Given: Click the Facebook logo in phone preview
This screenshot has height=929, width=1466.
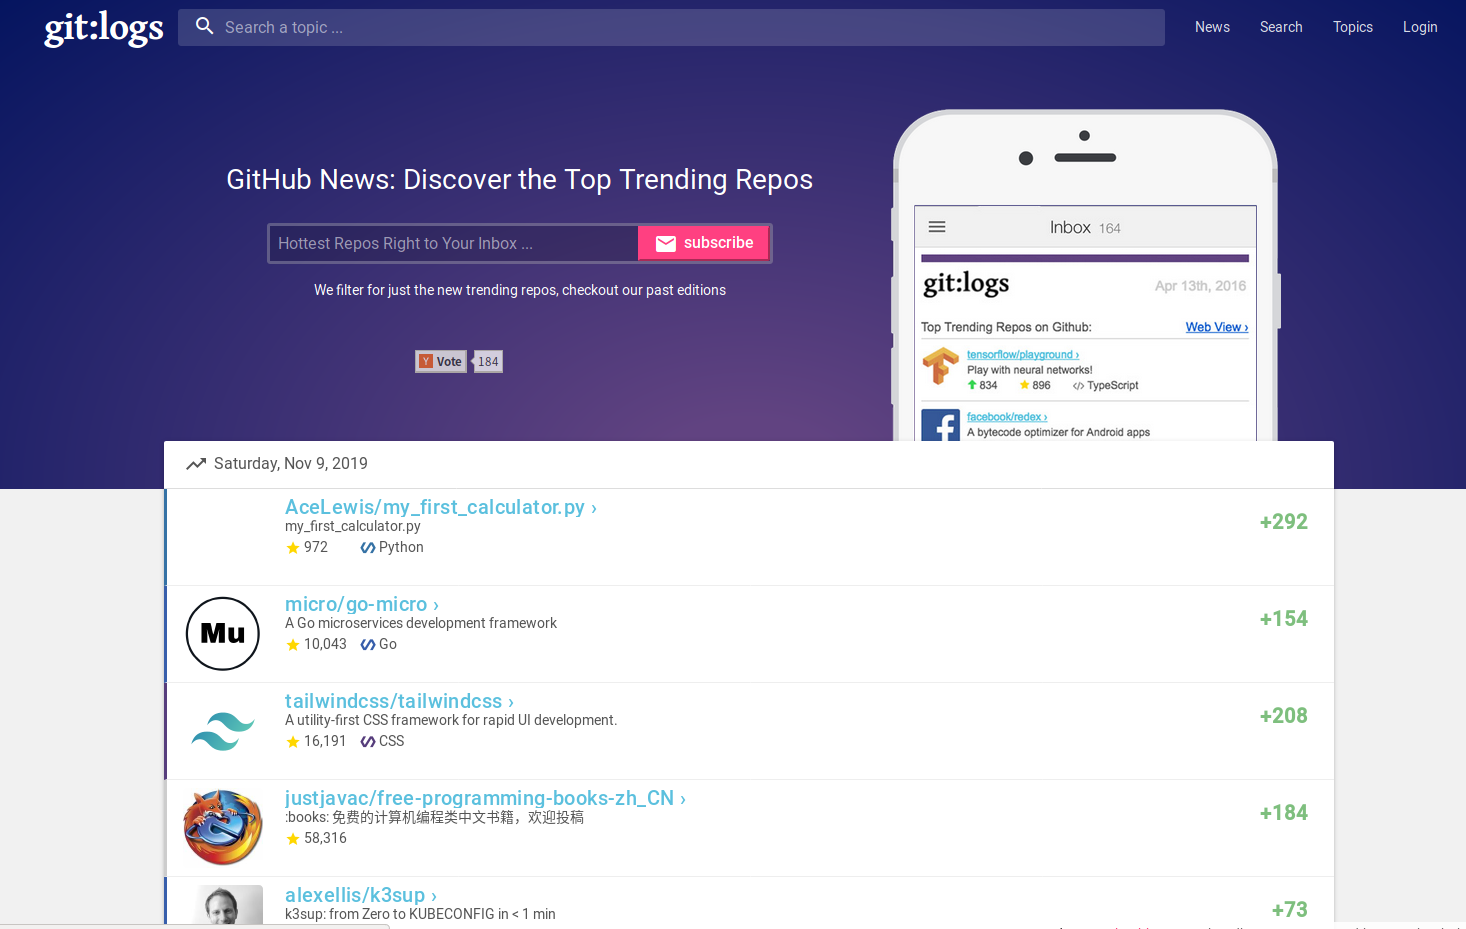Looking at the screenshot, I should click(x=940, y=425).
